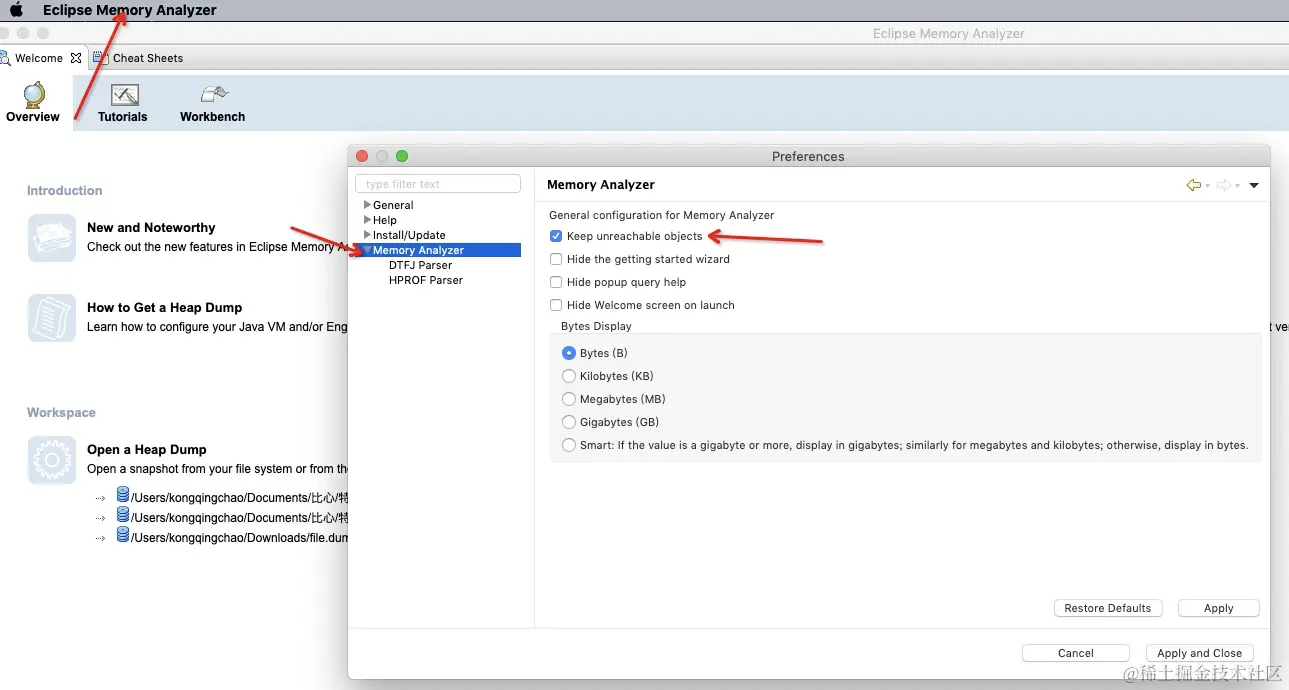Image resolution: width=1289 pixels, height=690 pixels.
Task: Select Kilobytes (KB) radio button
Action: [x=569, y=376]
